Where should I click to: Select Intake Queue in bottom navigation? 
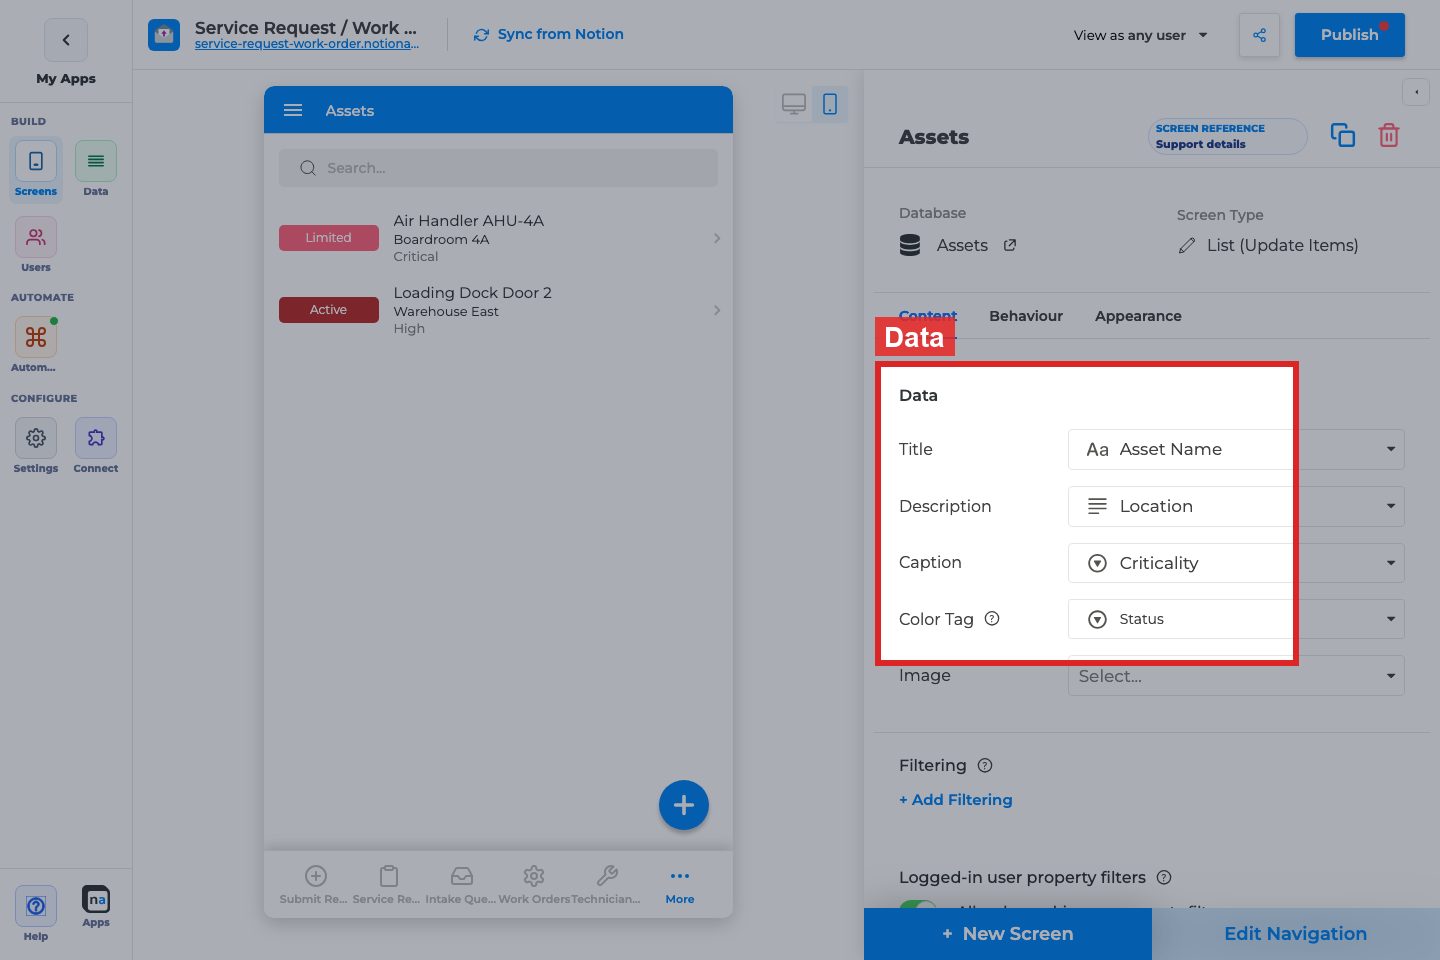461,884
